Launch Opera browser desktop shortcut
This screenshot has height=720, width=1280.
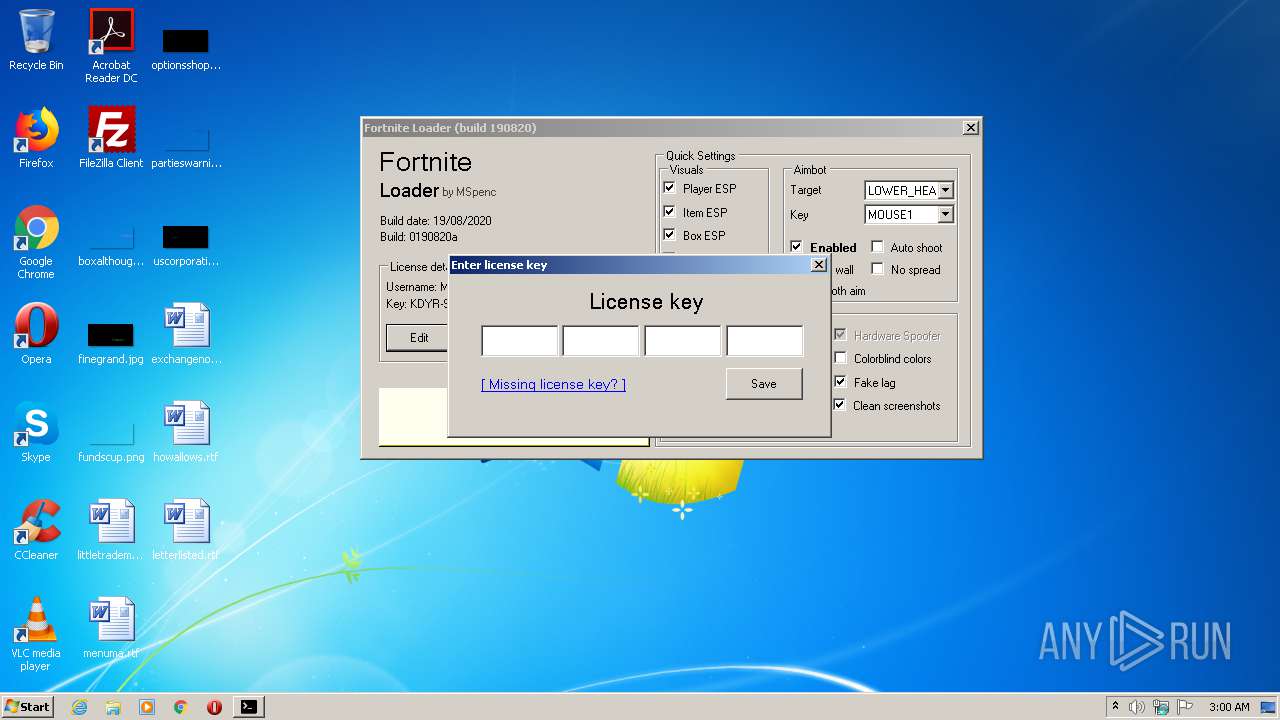(x=36, y=334)
